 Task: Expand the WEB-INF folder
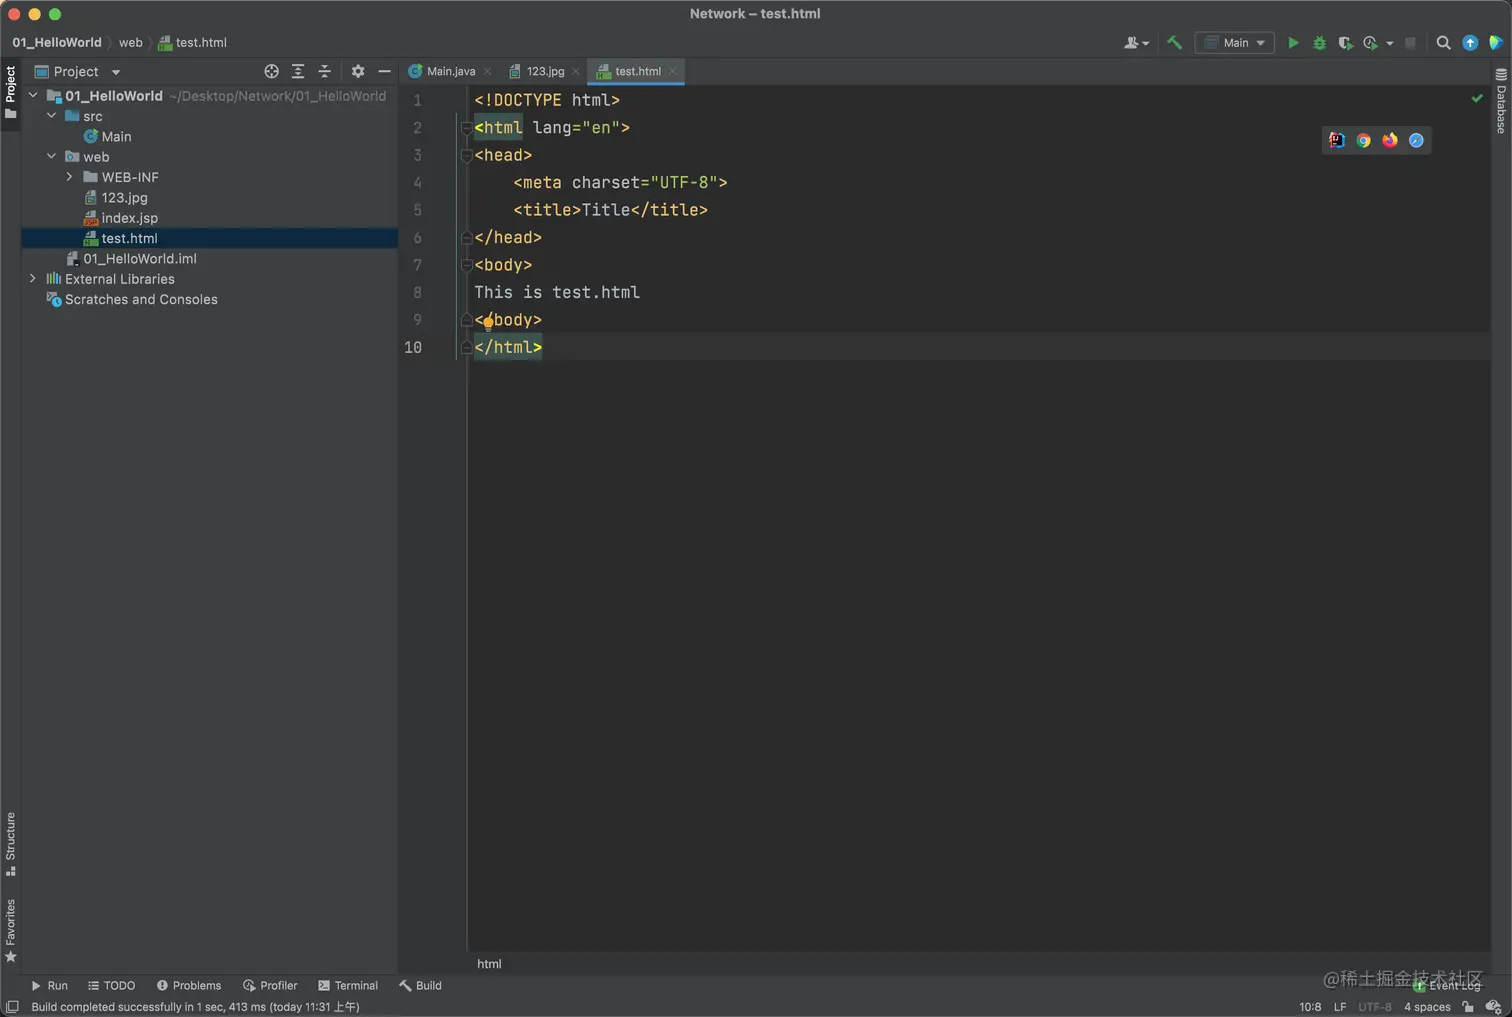click(x=70, y=177)
